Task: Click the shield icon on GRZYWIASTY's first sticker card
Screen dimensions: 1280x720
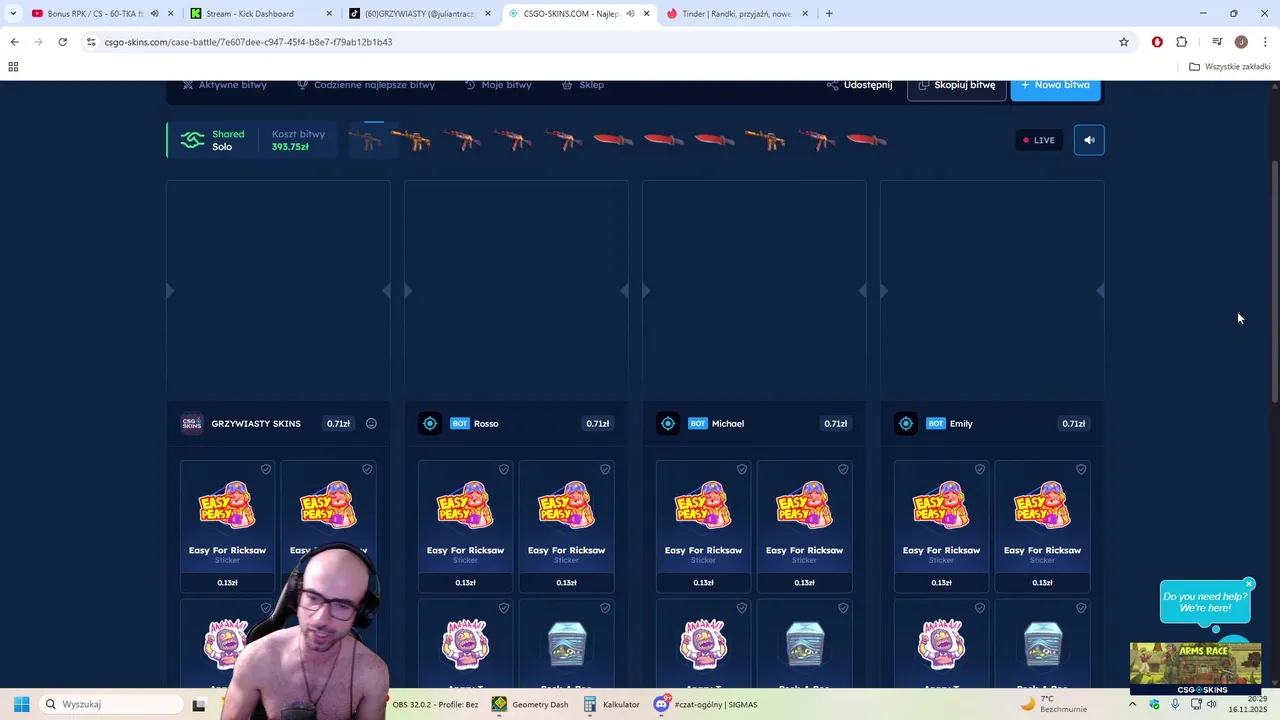Action: [x=266, y=469]
